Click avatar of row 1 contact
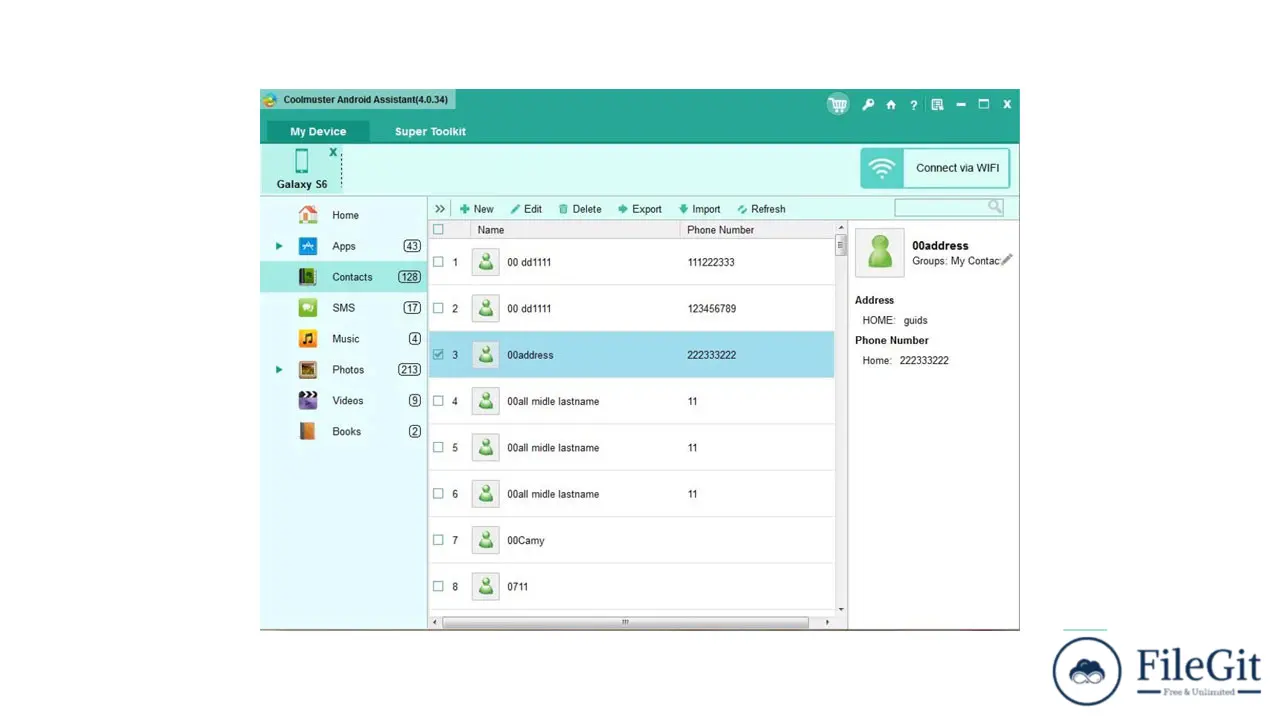This screenshot has height=720, width=1280. click(486, 262)
